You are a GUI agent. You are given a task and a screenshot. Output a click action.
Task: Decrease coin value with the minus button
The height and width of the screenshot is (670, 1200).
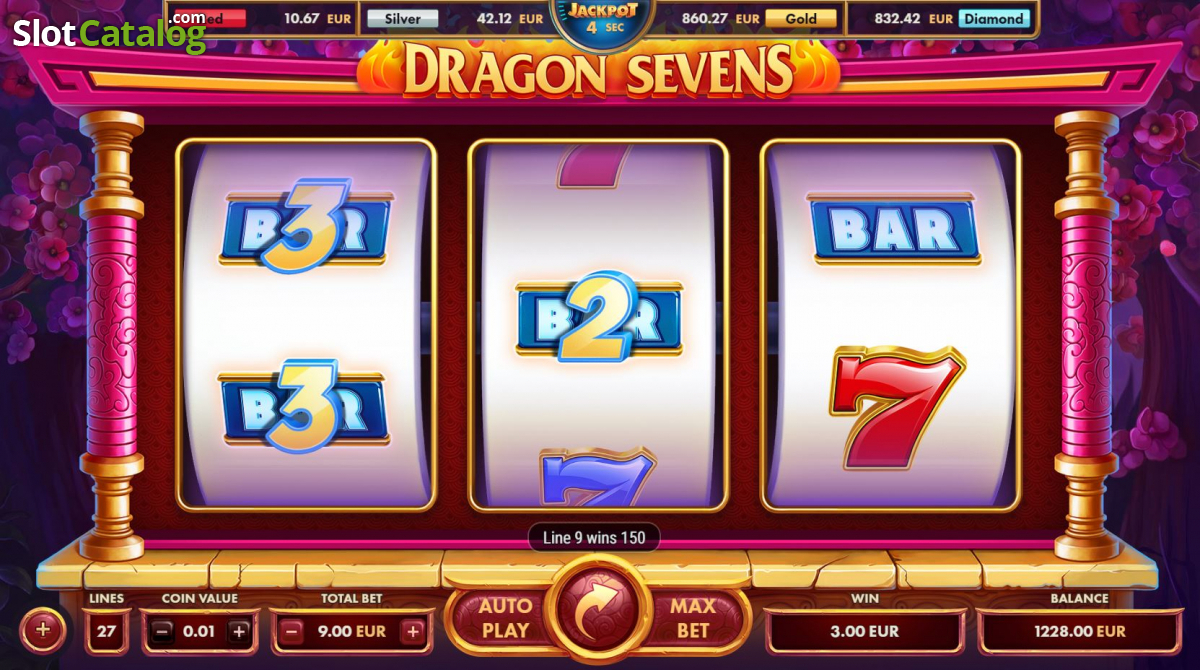click(164, 631)
